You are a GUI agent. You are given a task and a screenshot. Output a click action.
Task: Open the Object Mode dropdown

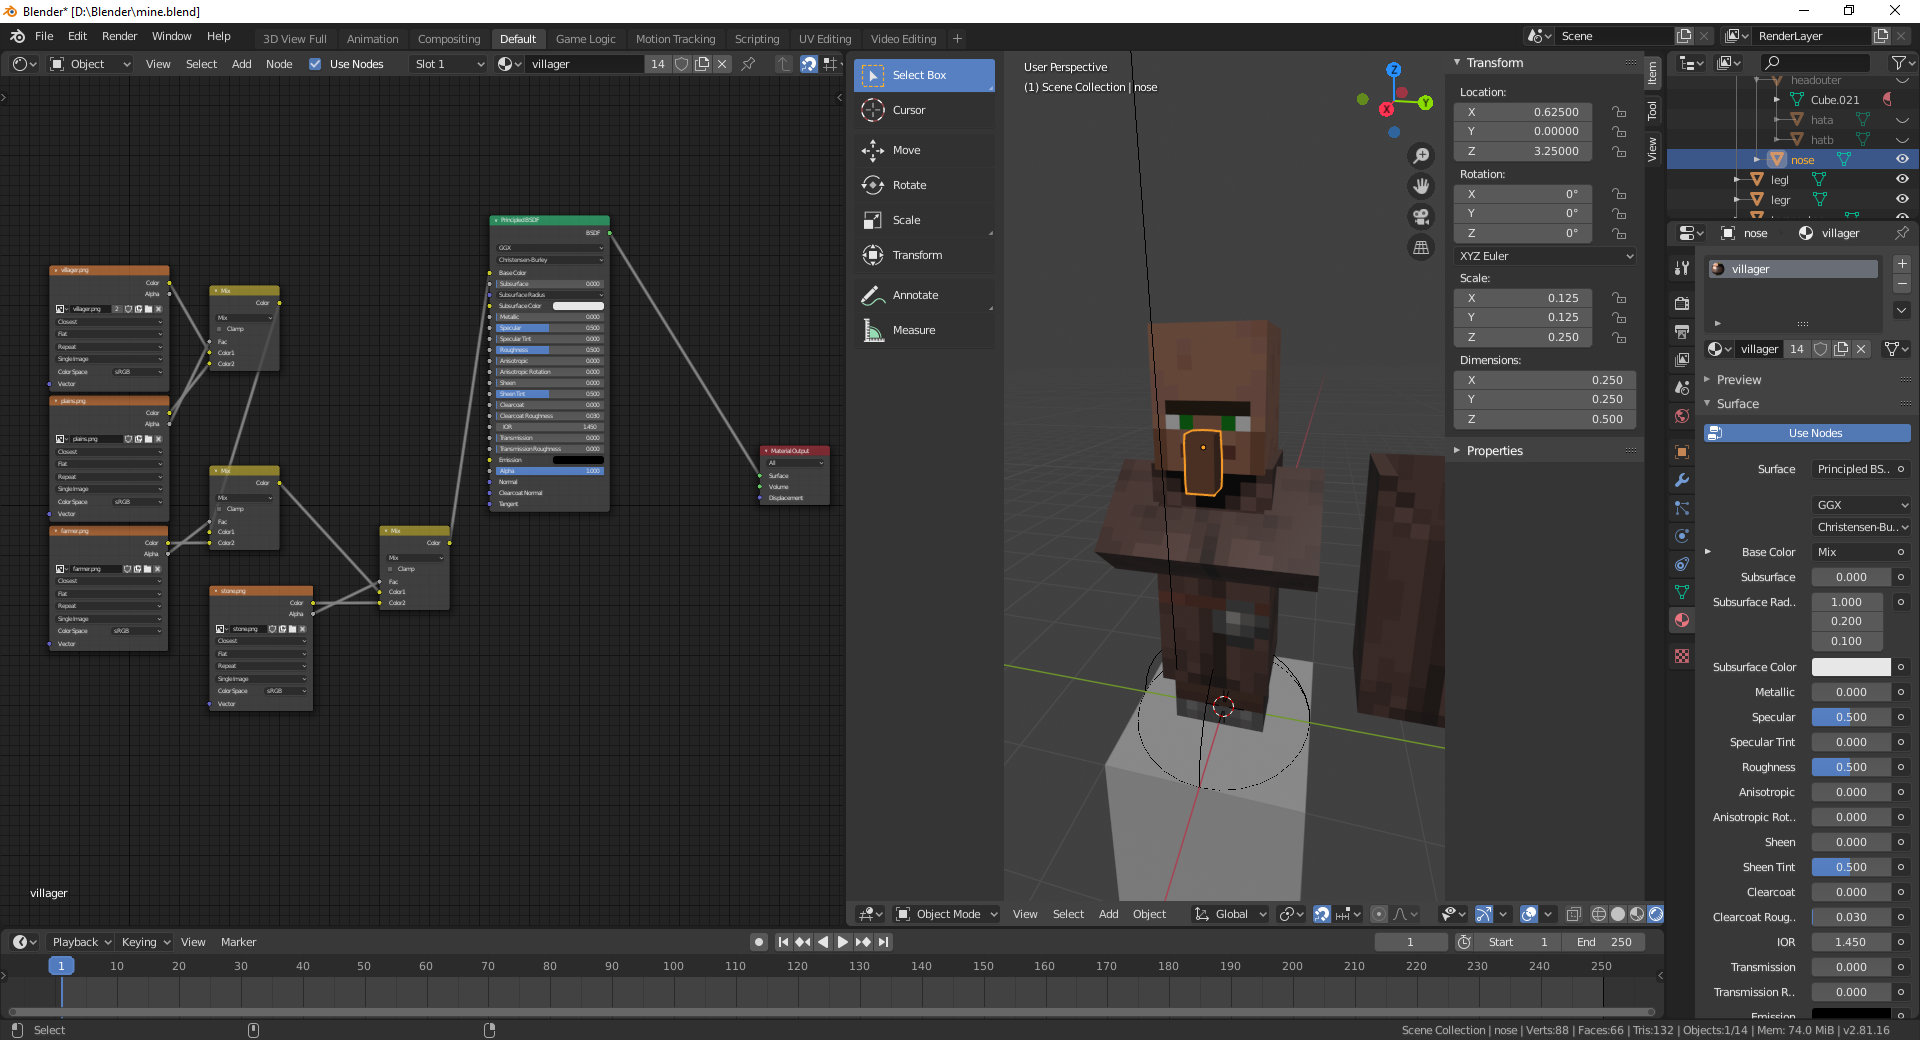pyautogui.click(x=946, y=914)
